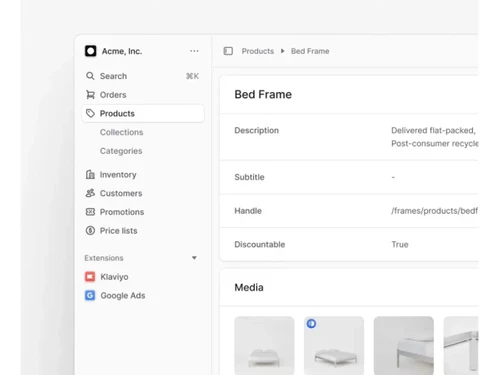The height and width of the screenshot is (375, 500).
Task: Open the third media thumbnail of bed corner
Action: 404,345
